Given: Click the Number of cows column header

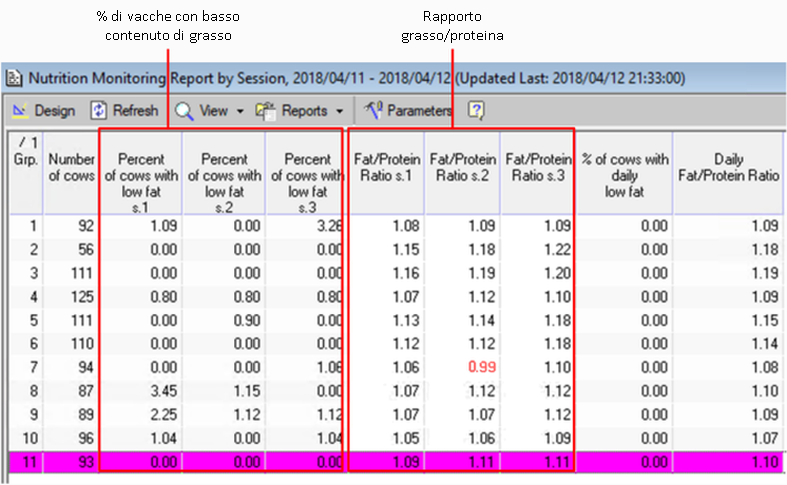Looking at the screenshot, I should tap(72, 170).
